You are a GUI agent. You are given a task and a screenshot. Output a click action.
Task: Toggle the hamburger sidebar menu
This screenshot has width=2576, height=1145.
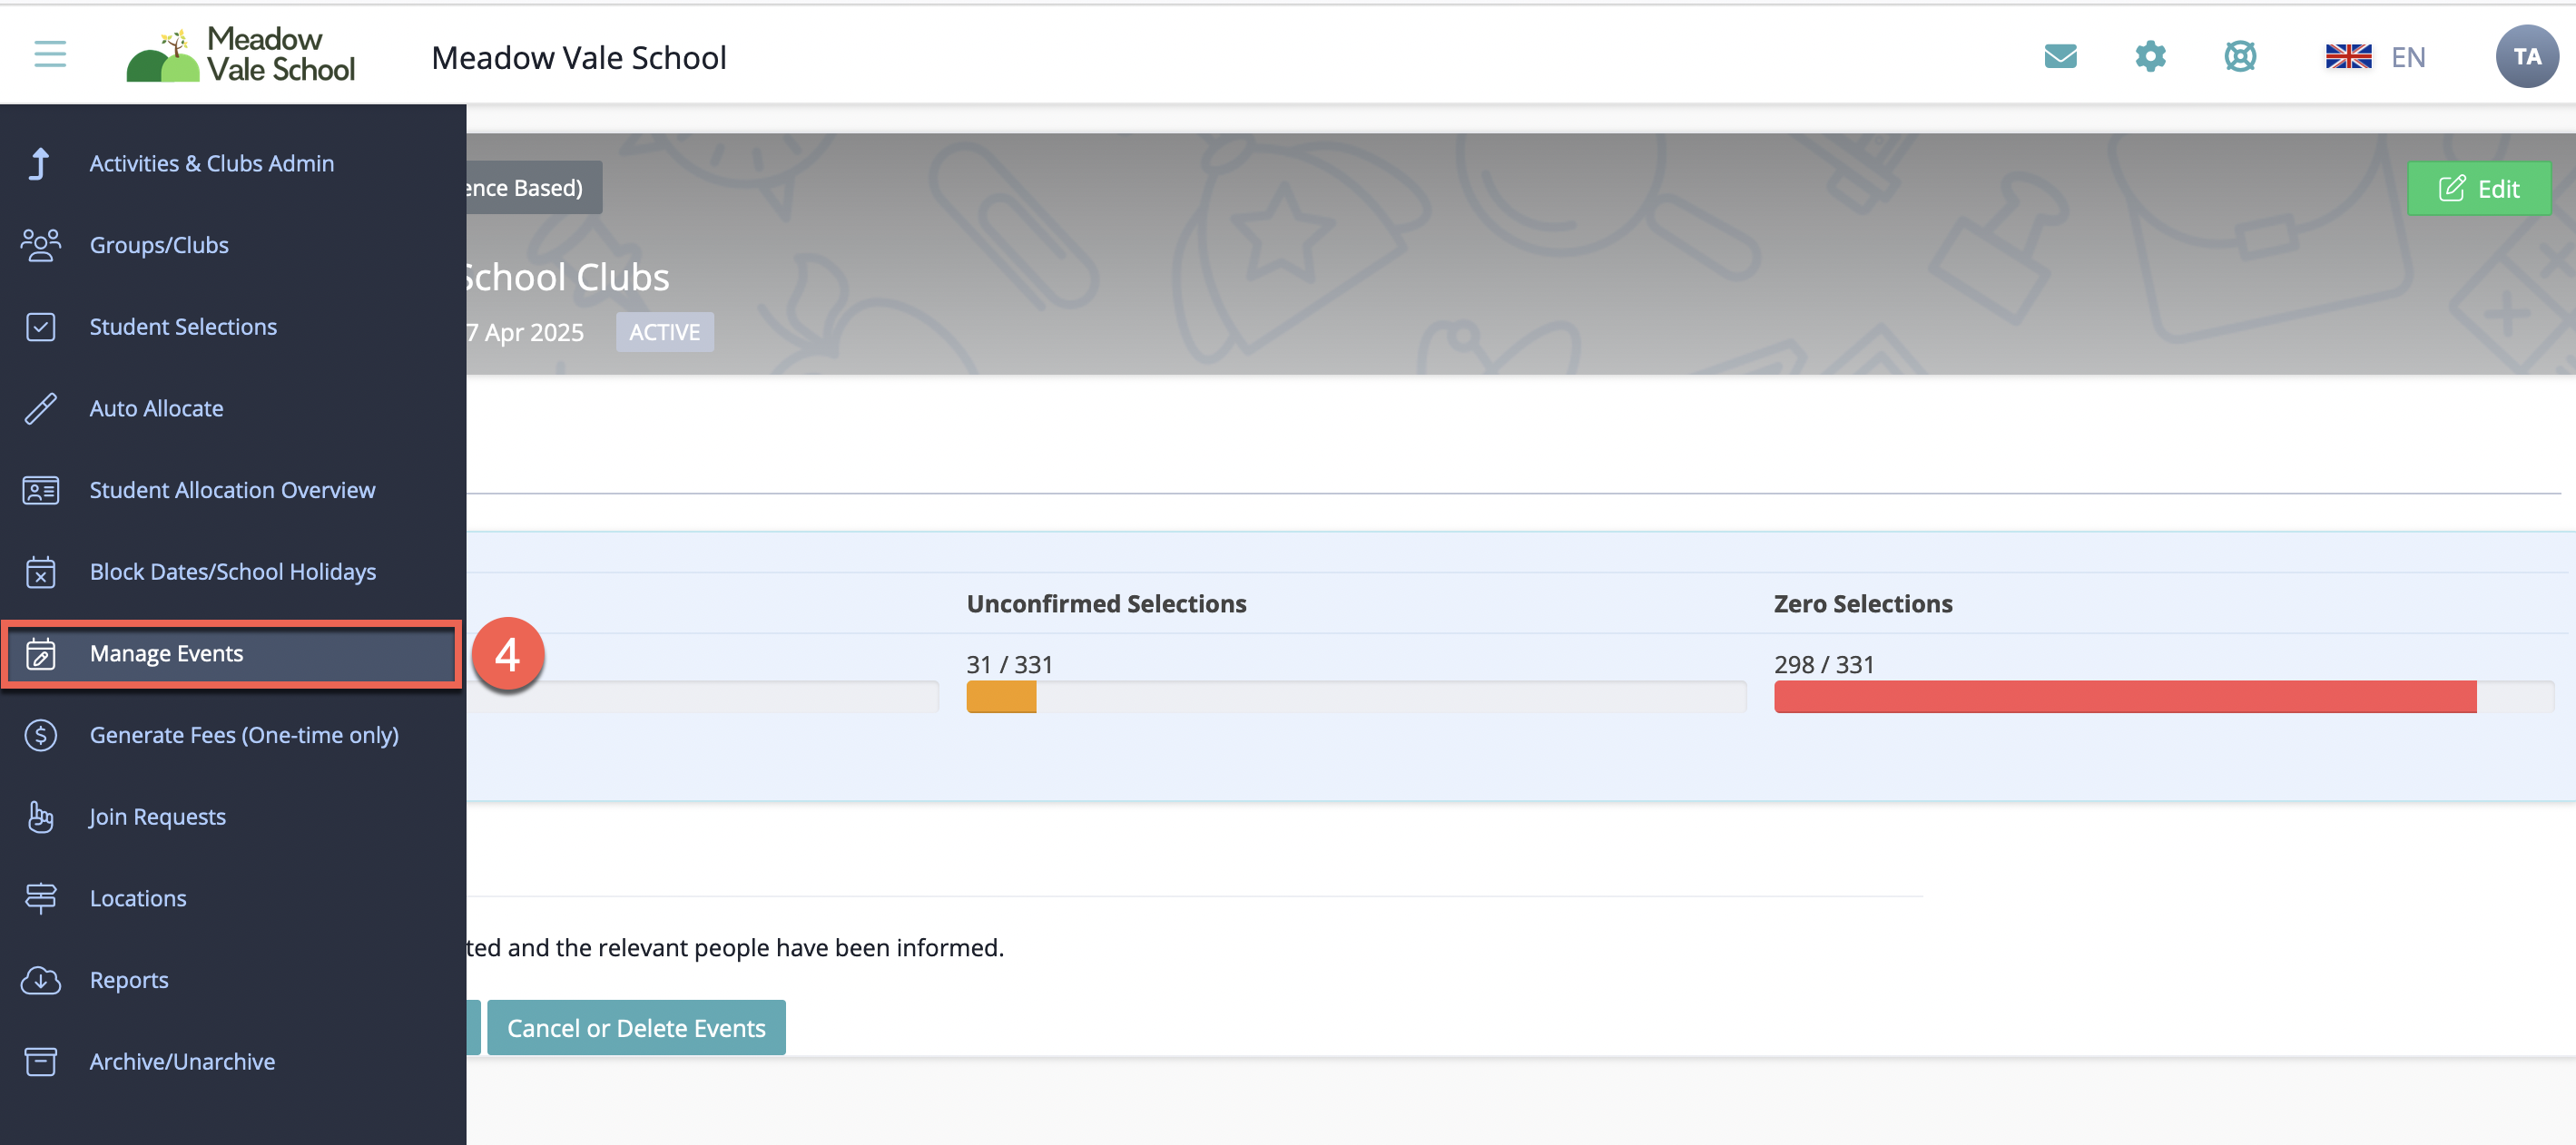click(x=50, y=55)
